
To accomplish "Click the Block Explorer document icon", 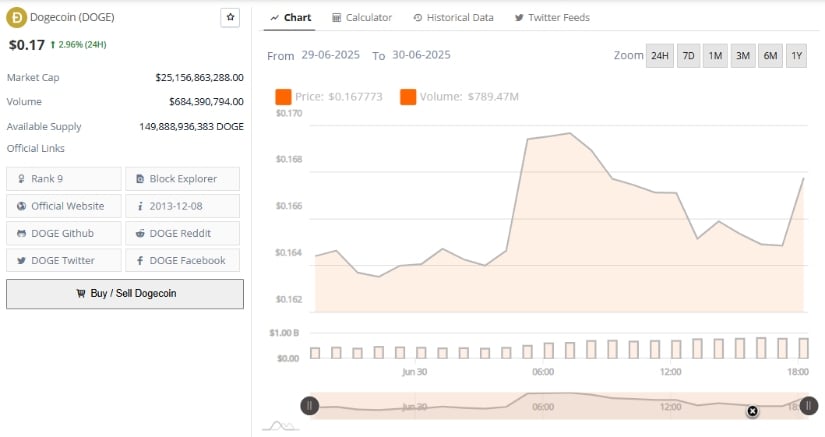I will (x=140, y=179).
